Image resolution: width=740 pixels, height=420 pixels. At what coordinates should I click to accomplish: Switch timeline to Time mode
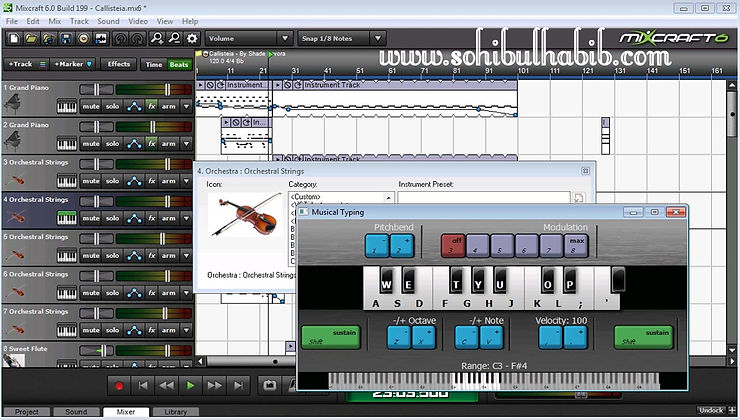(x=154, y=65)
